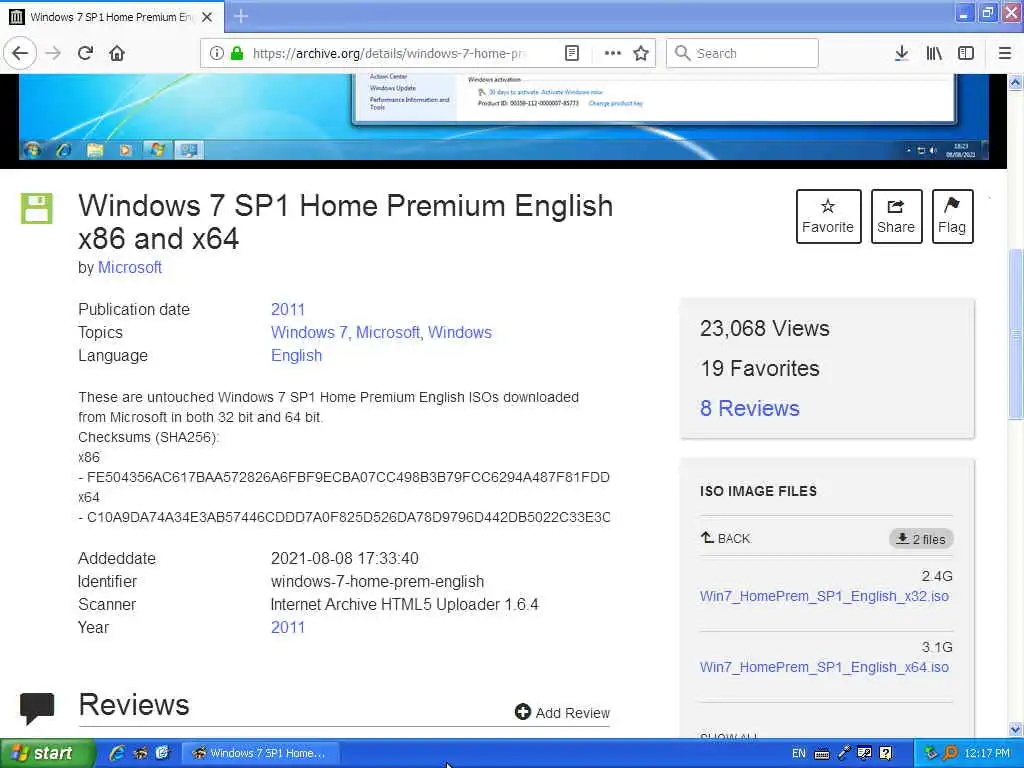The width and height of the screenshot is (1024, 768).
Task: Open the Library bookshelf icon
Action: point(934,54)
